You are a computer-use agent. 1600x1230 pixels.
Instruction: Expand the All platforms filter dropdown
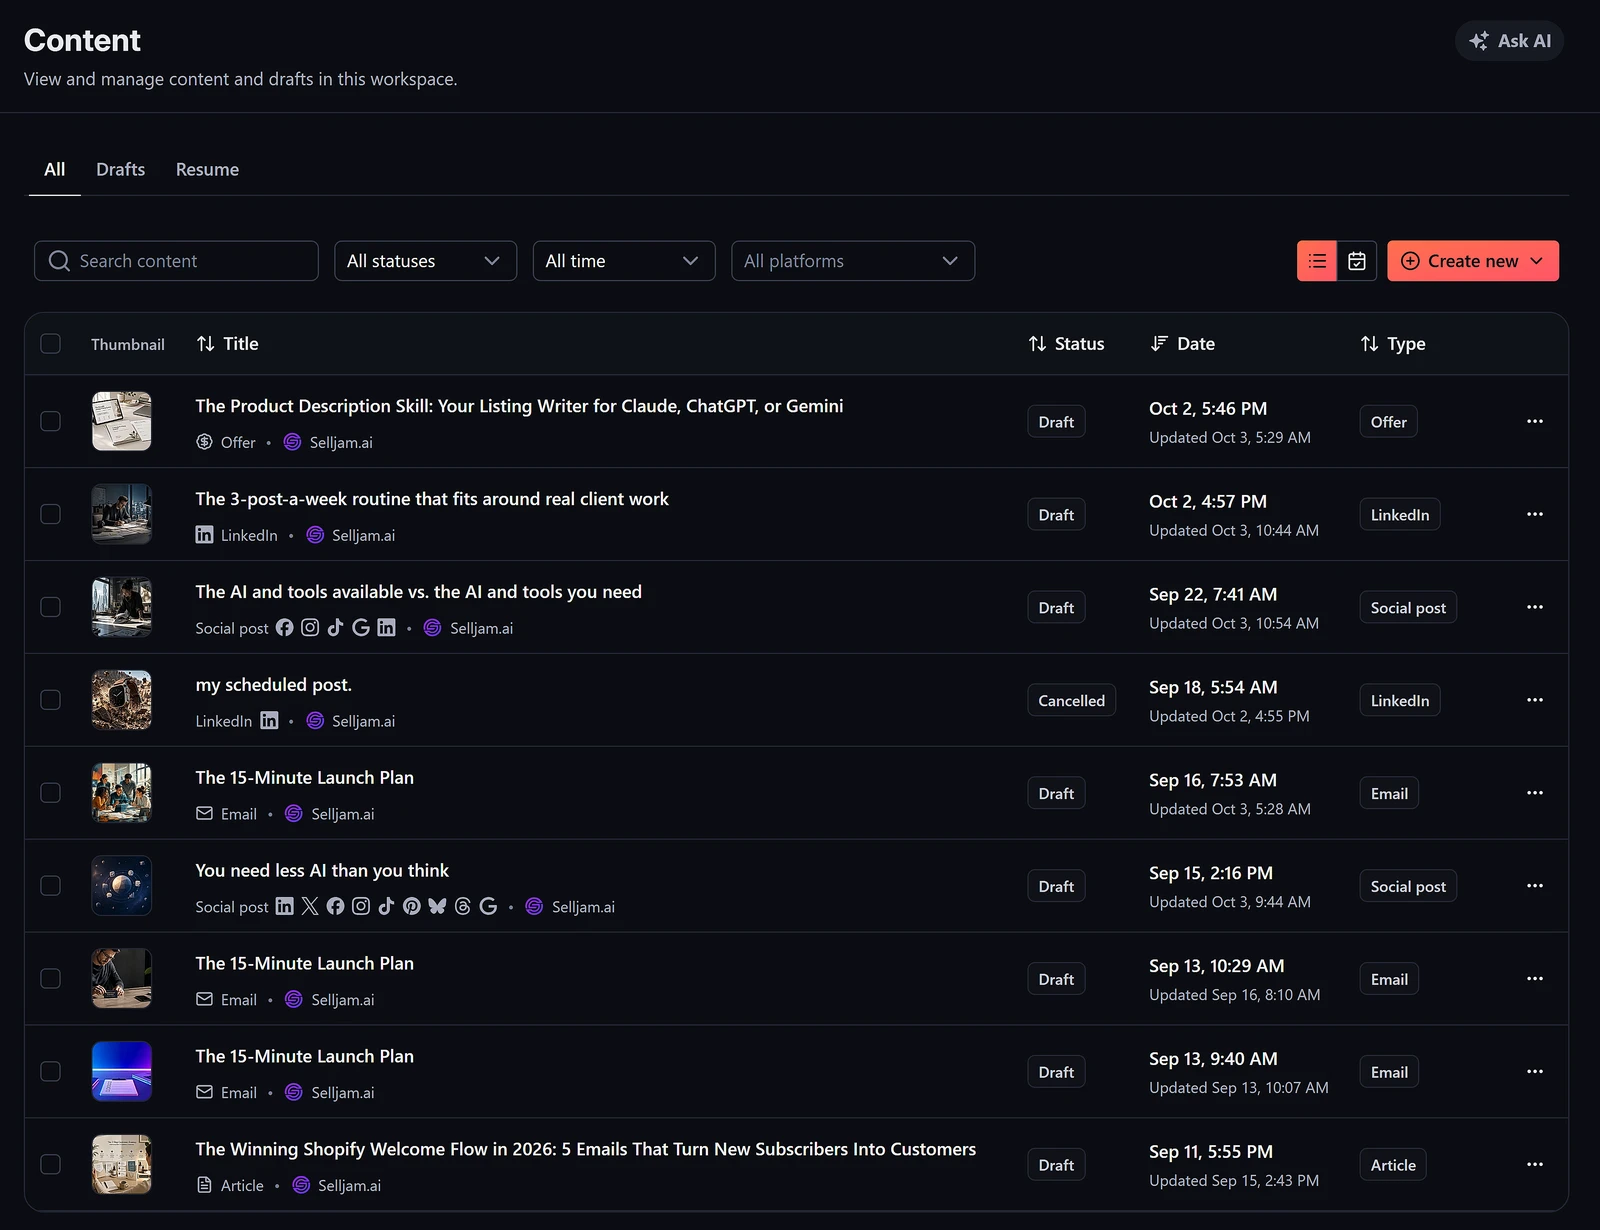[x=853, y=261]
